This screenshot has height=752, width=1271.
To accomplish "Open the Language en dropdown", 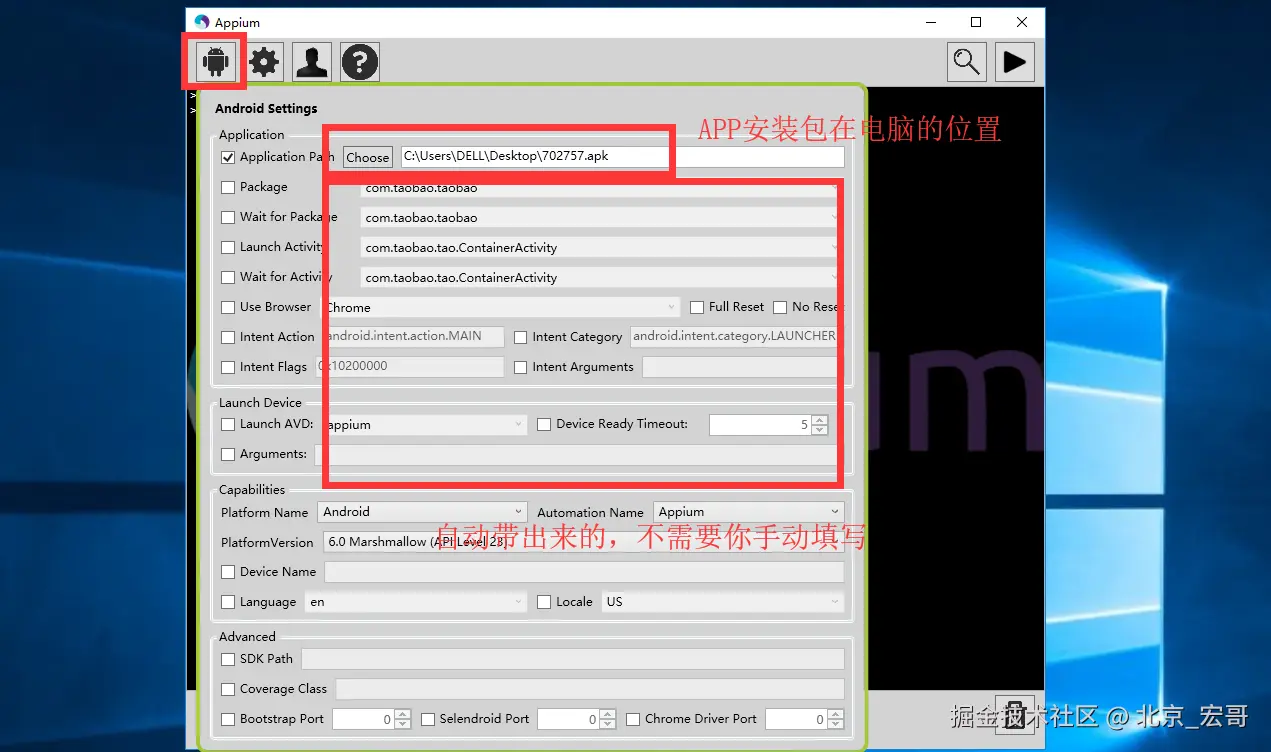I will pos(416,602).
